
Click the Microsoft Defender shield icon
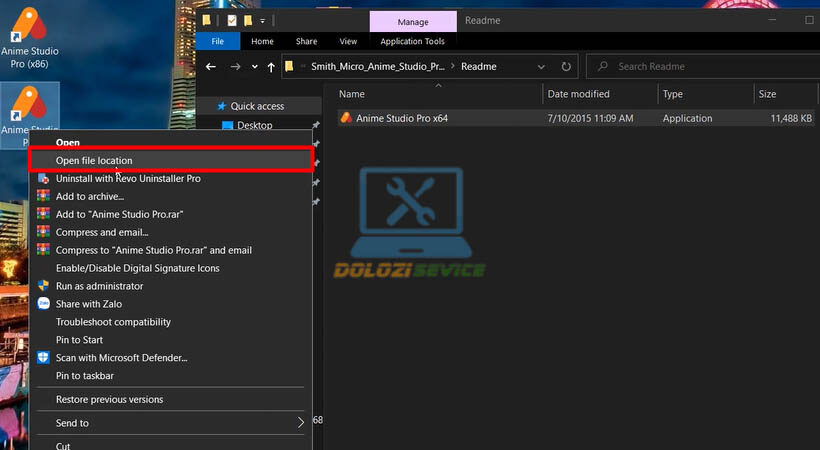coord(43,358)
